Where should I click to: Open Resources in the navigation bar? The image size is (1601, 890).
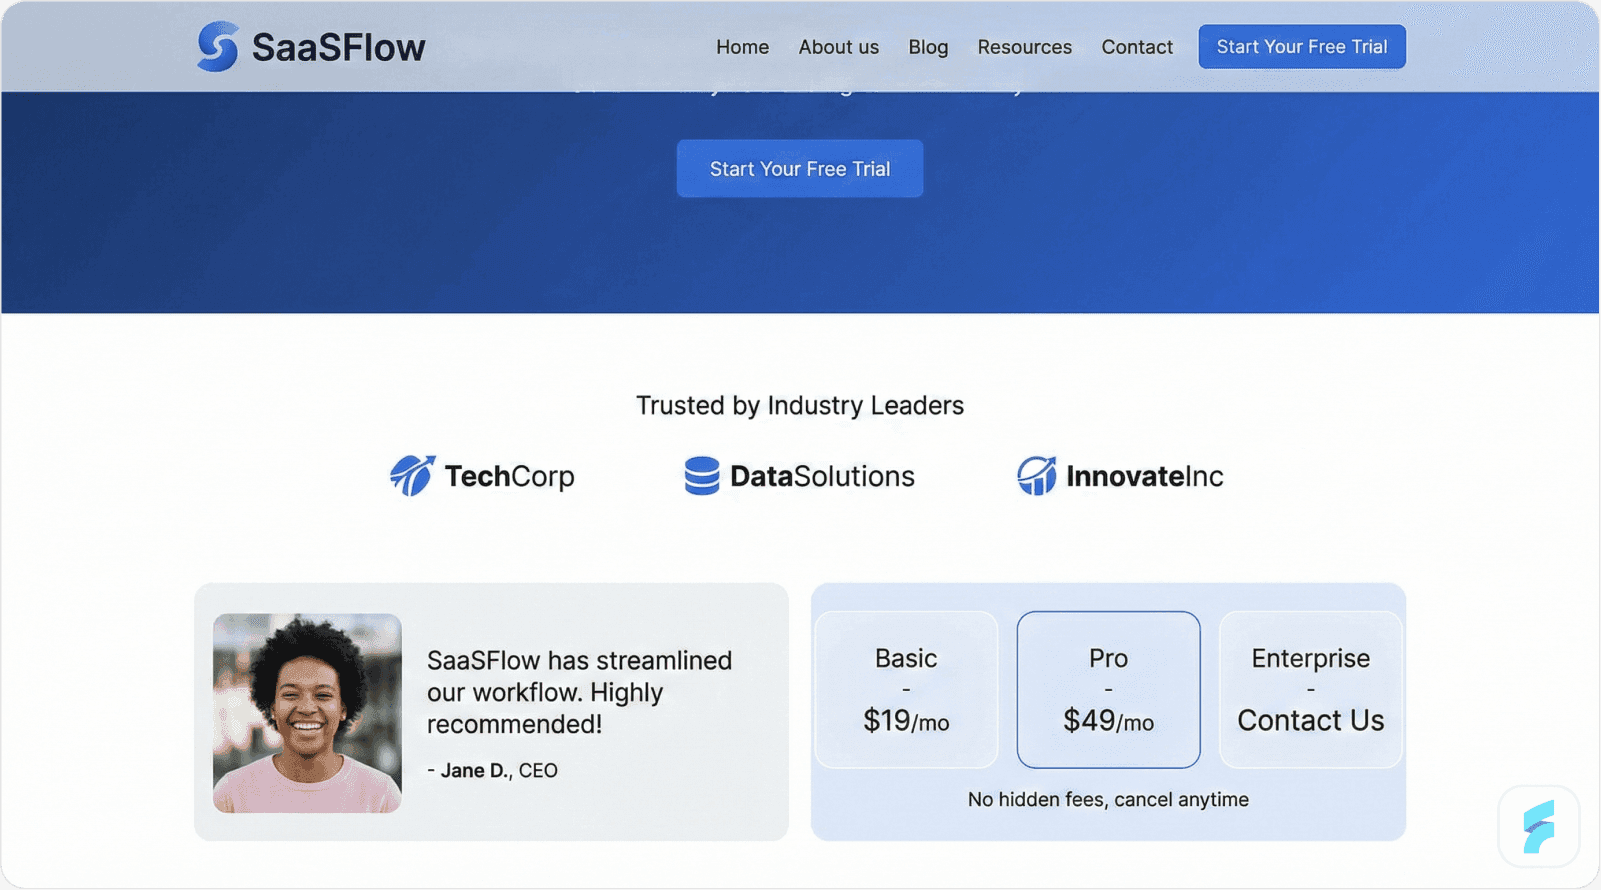[1024, 47]
